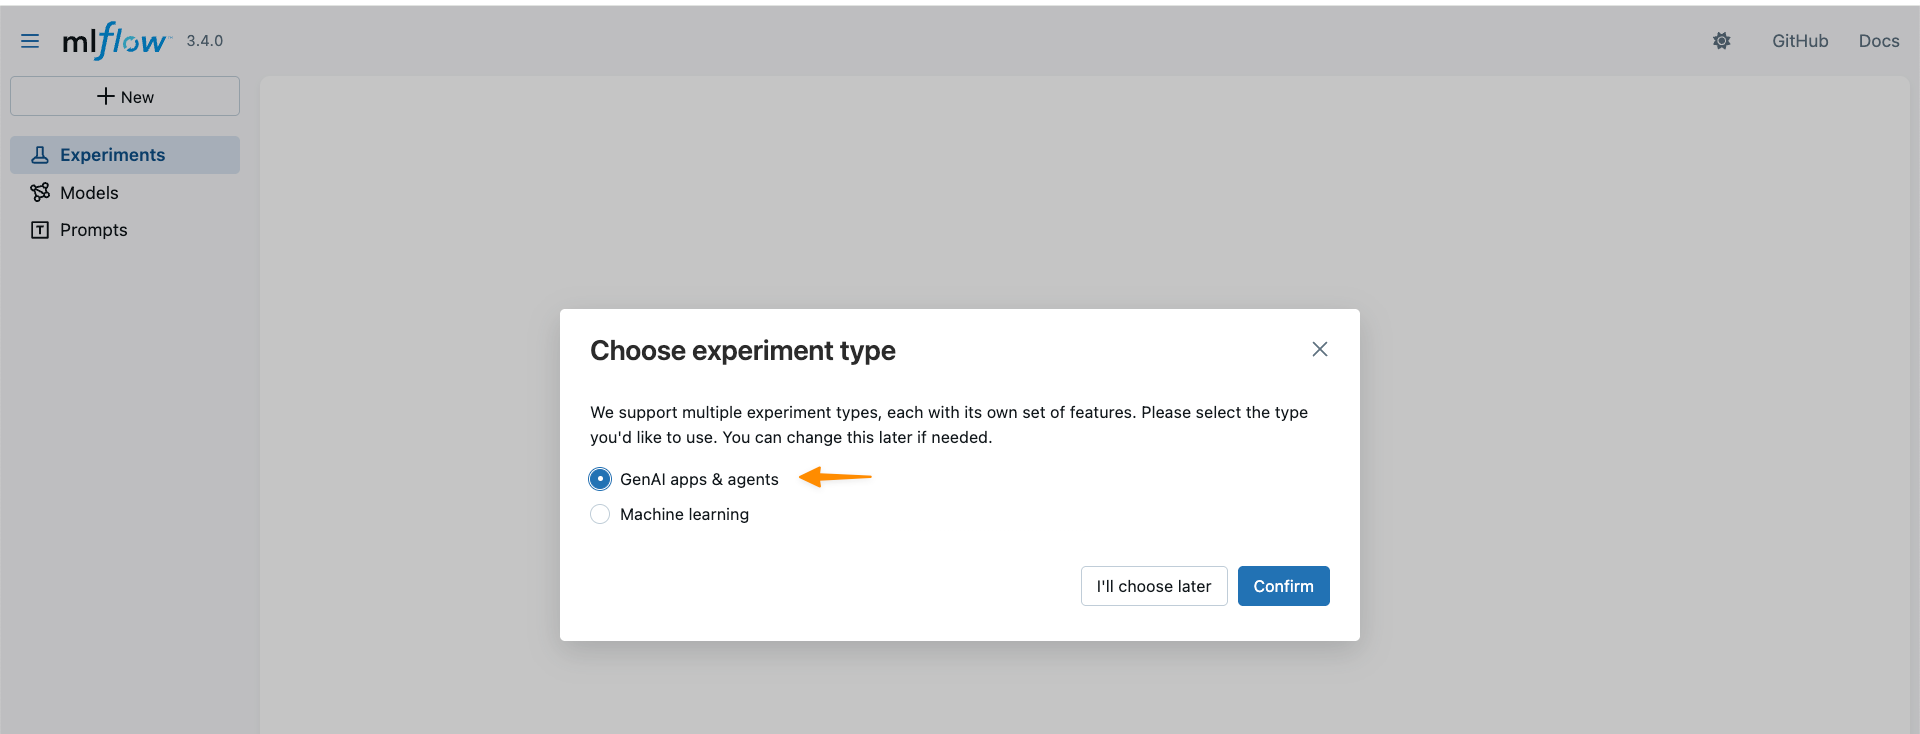Click the plus icon in the New button
This screenshot has height=734, width=1920.
[105, 96]
